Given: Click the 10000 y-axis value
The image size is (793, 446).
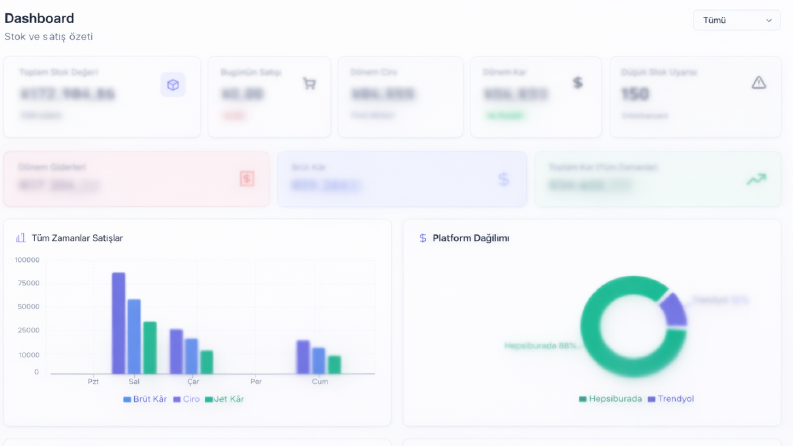Looking at the screenshot, I should coord(29,355).
